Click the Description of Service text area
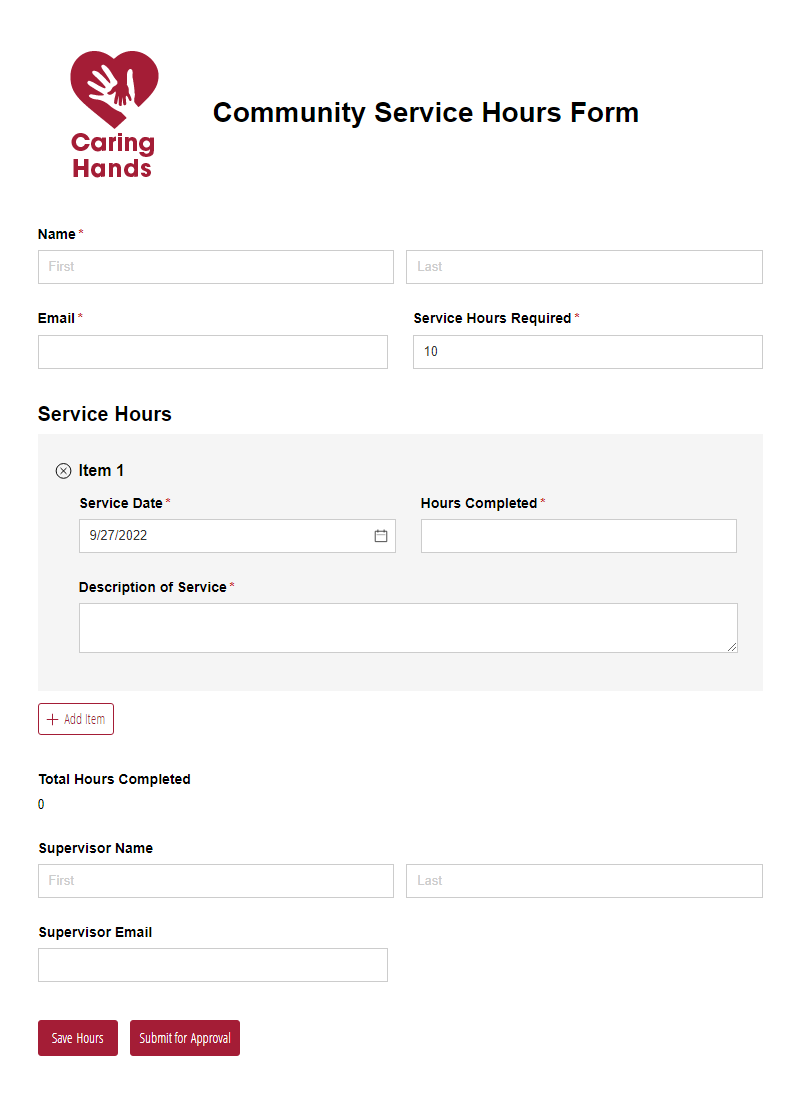800x1093 pixels. coord(408,627)
